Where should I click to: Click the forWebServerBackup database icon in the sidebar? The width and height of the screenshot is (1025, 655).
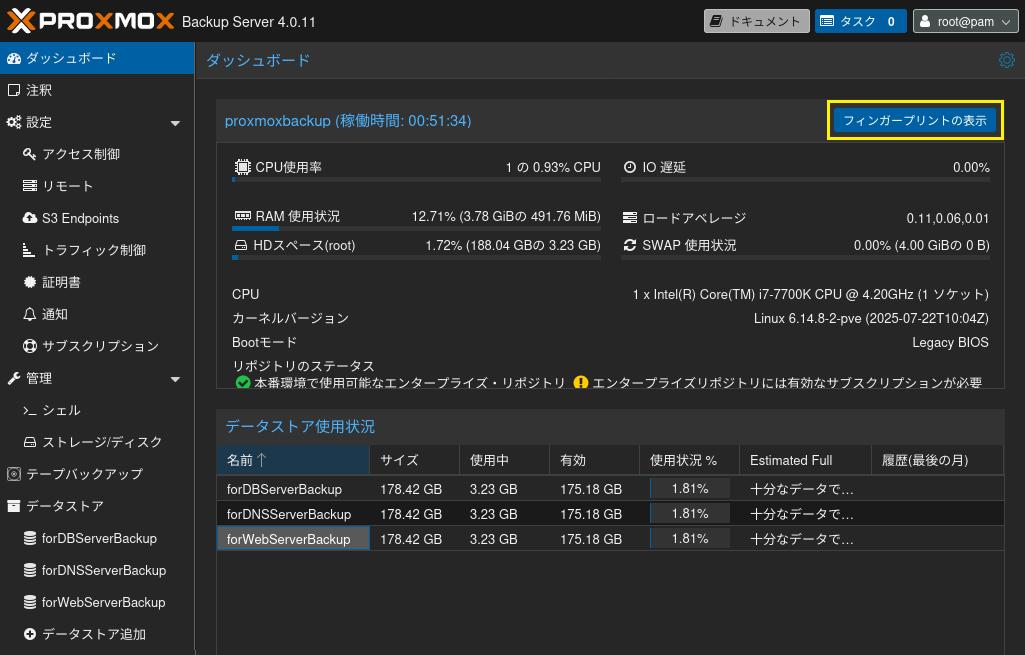(x=29, y=602)
